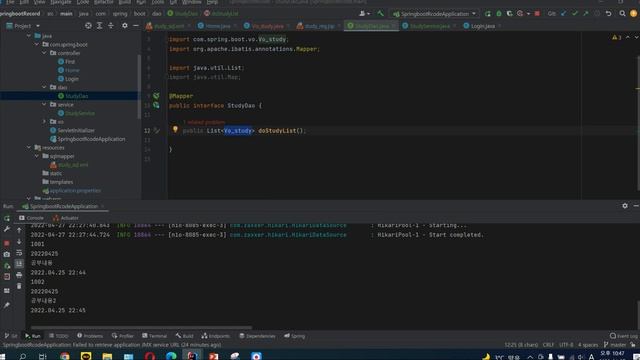
Task: Click the Build project hammer icon
Action: click(380, 13)
